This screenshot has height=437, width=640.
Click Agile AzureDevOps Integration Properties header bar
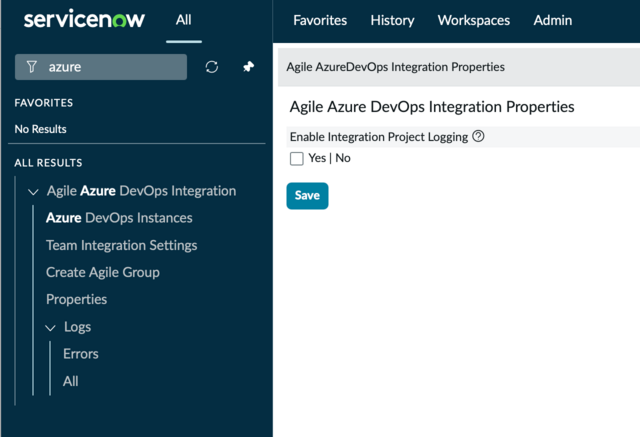pos(459,67)
